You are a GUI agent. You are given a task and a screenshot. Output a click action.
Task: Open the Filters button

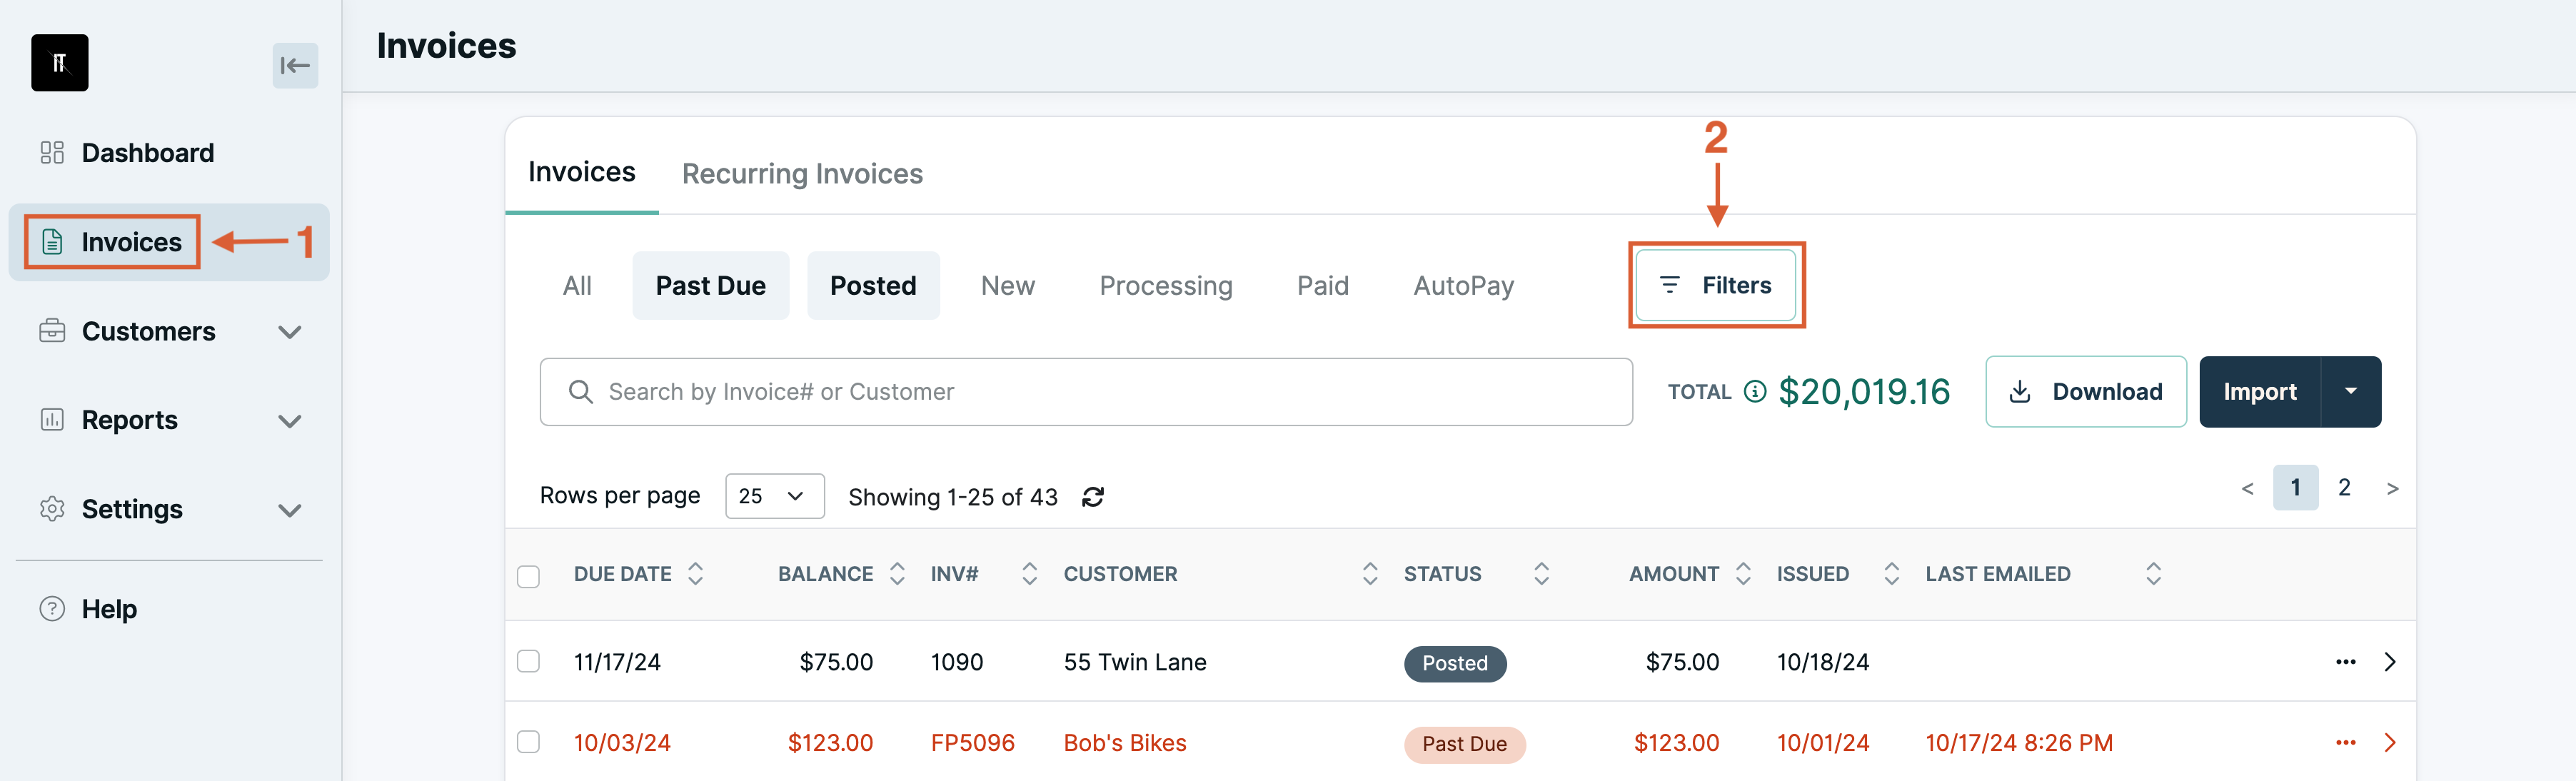(1716, 285)
